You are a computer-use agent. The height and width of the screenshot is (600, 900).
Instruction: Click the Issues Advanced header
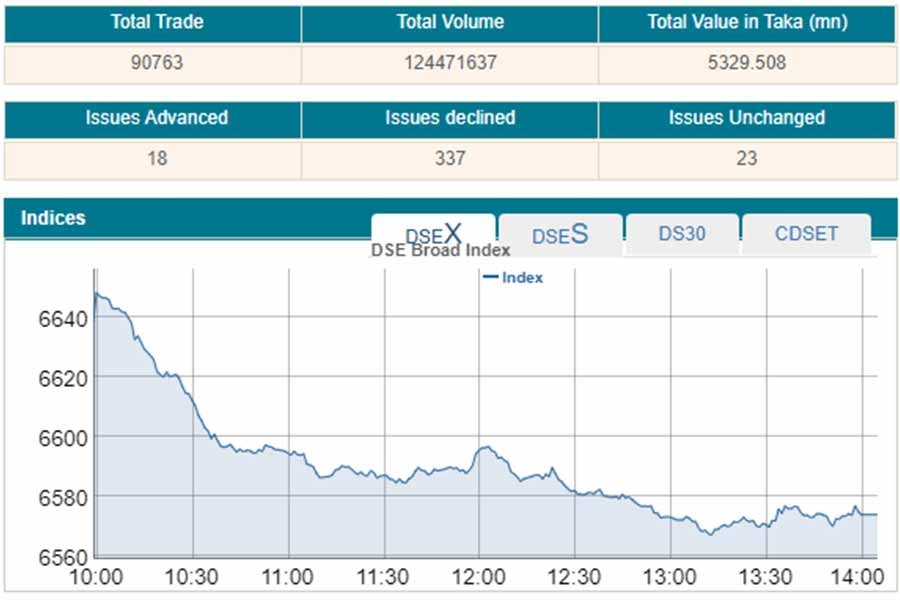pyautogui.click(x=156, y=118)
